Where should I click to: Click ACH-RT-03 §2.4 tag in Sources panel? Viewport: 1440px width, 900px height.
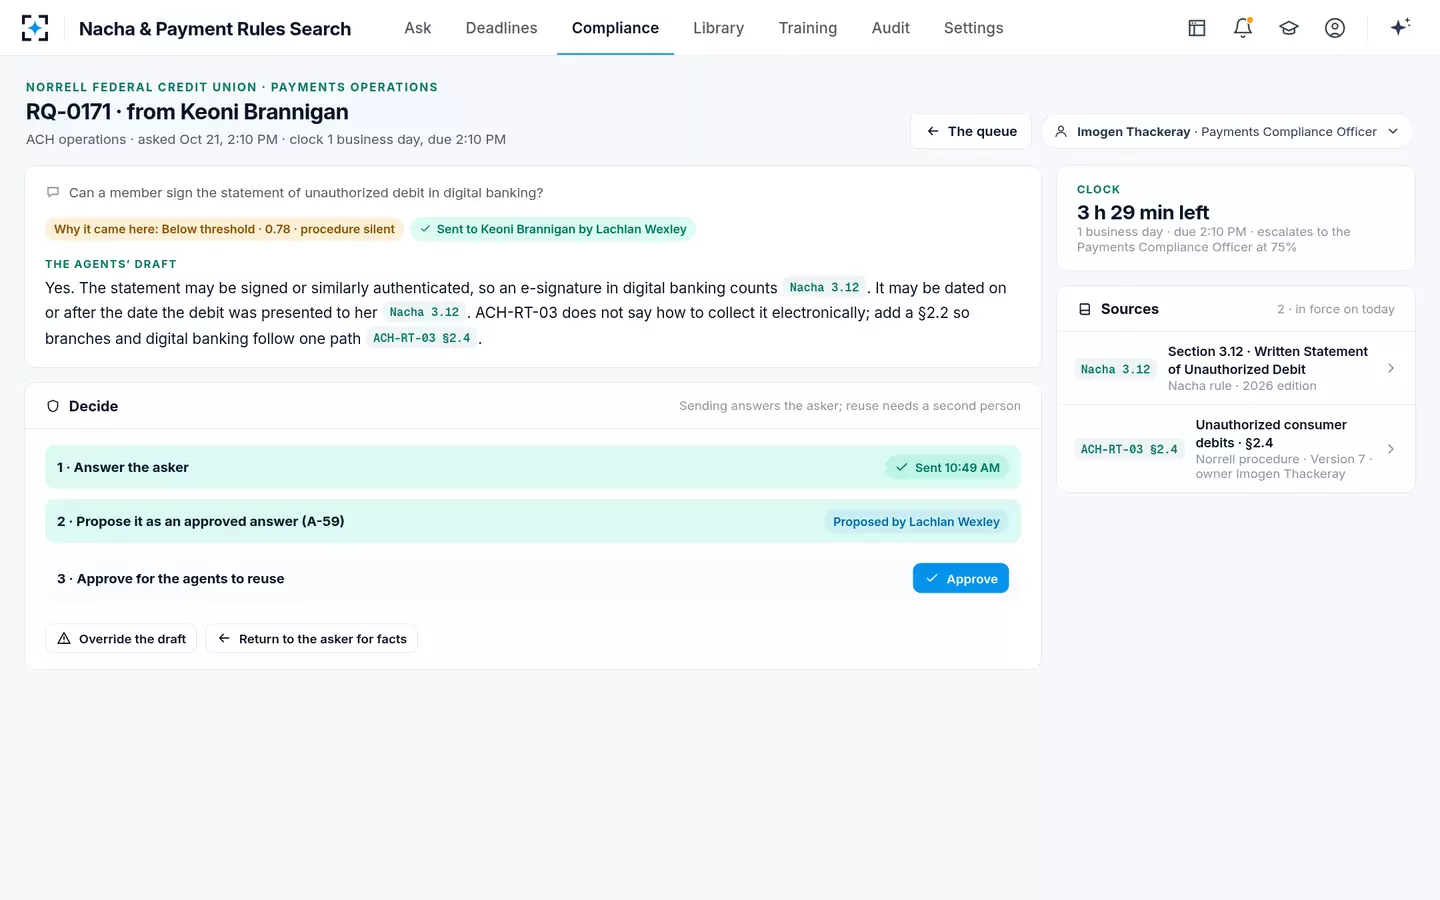[x=1129, y=449]
